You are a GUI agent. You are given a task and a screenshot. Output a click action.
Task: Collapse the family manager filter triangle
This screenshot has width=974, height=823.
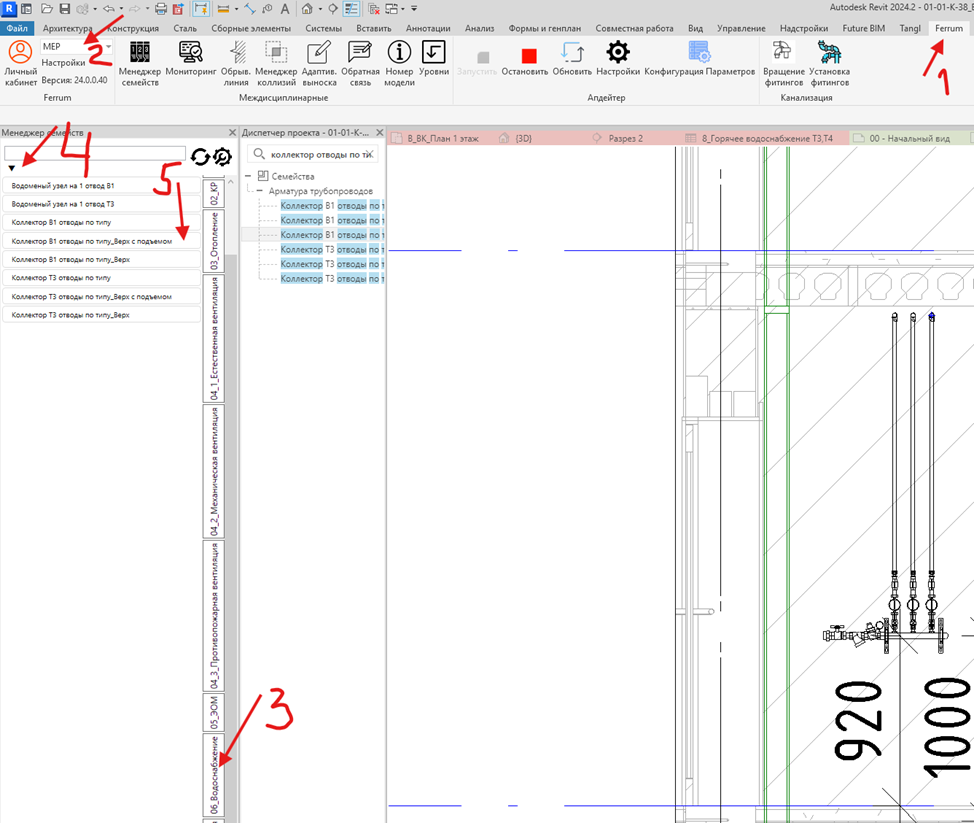tap(11, 168)
